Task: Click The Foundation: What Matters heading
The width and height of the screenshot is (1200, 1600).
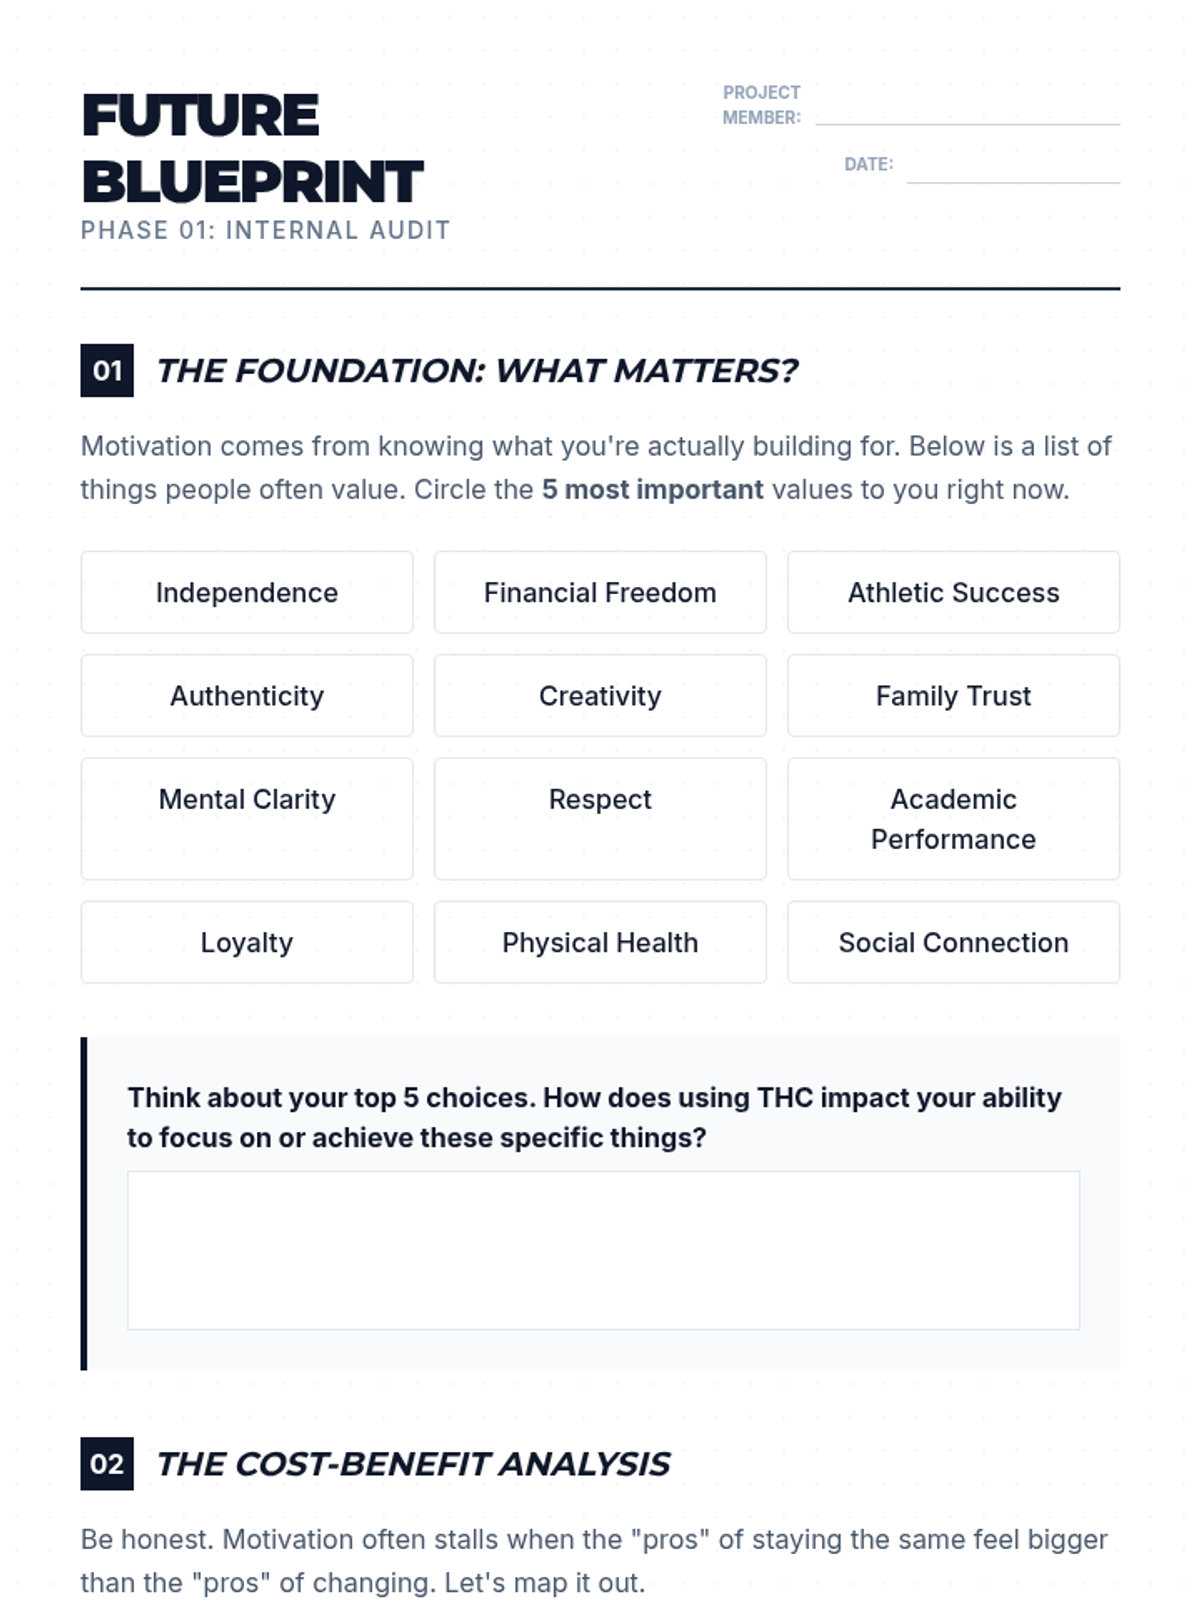Action: 477,371
